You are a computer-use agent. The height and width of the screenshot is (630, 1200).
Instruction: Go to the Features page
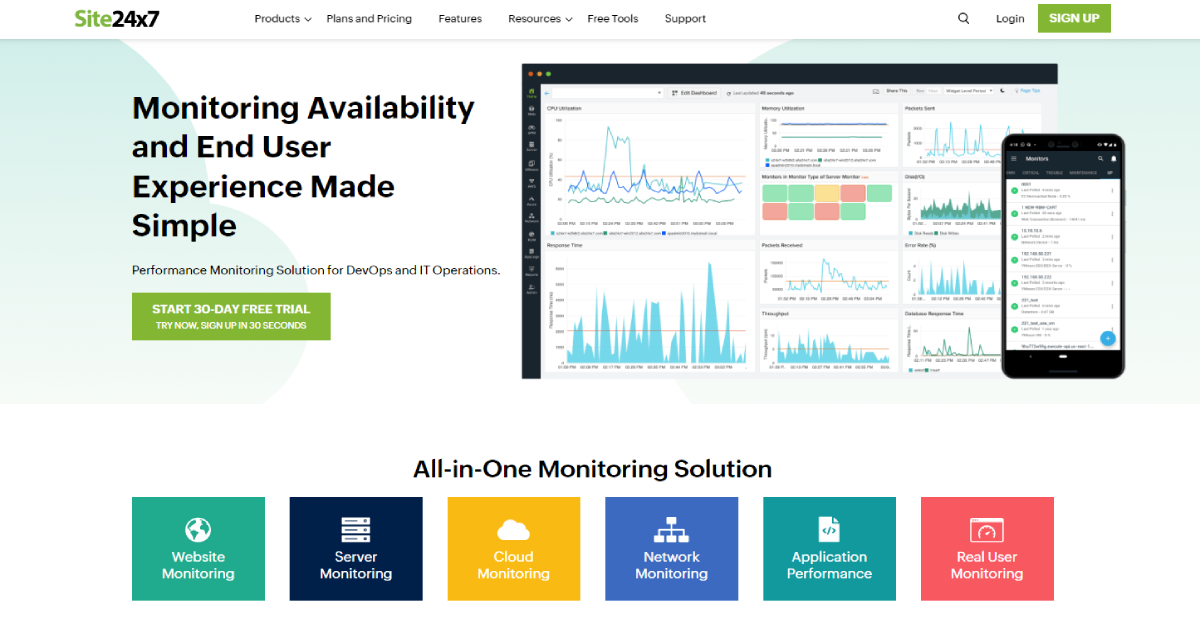click(460, 19)
